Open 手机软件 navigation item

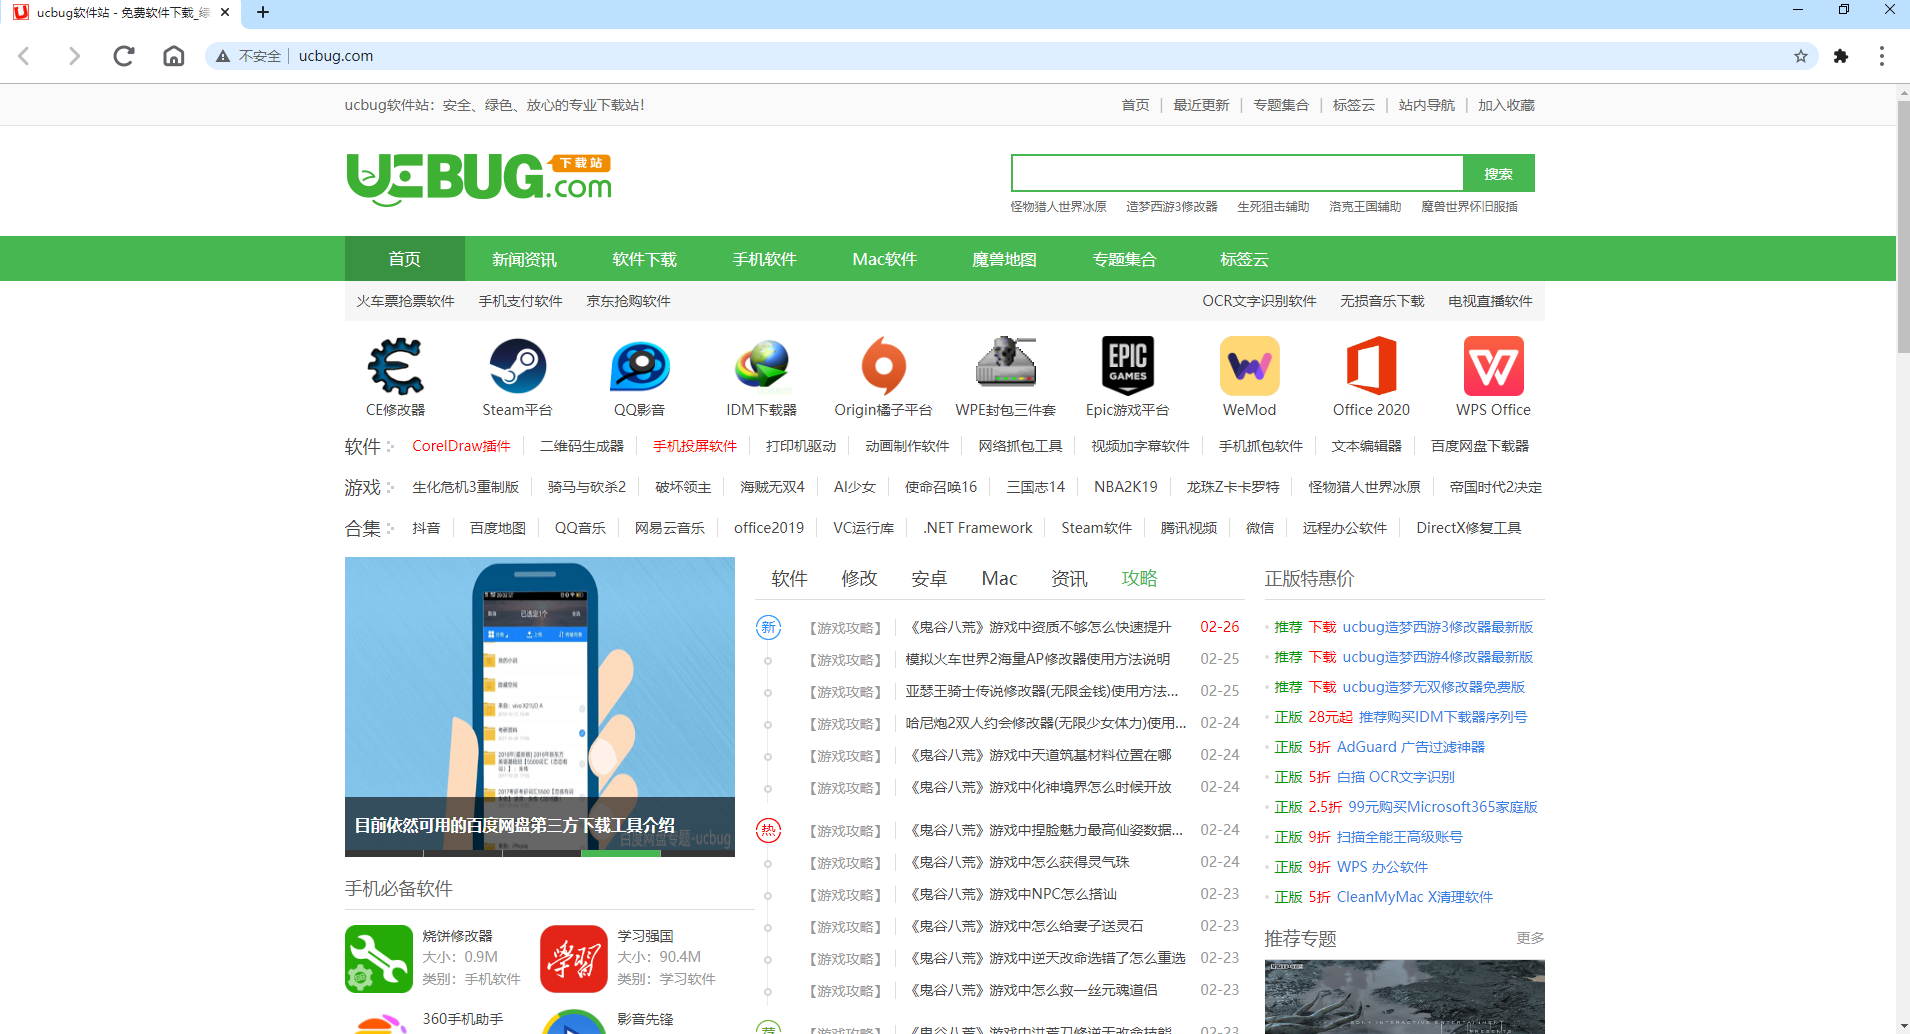(765, 259)
